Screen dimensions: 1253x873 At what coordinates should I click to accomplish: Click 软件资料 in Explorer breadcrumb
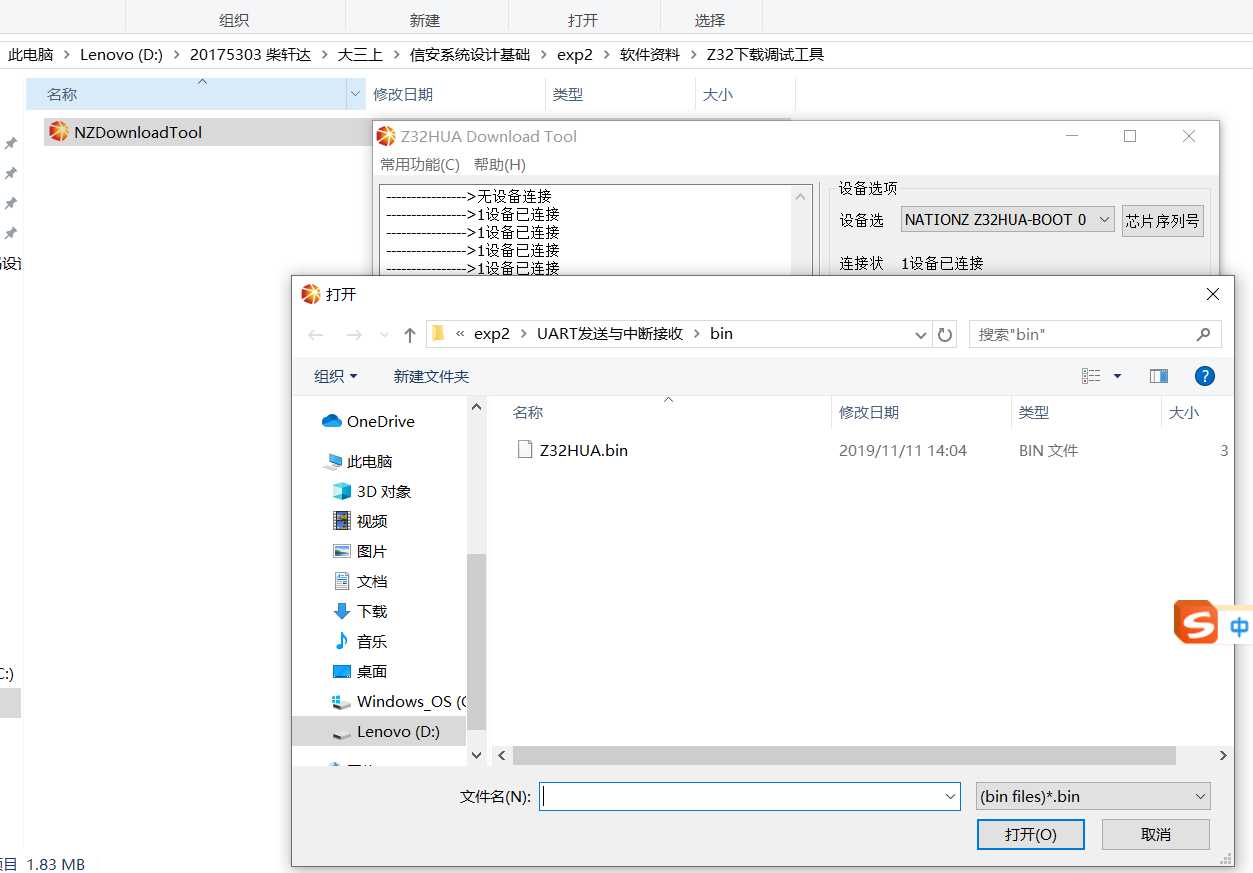tap(650, 55)
